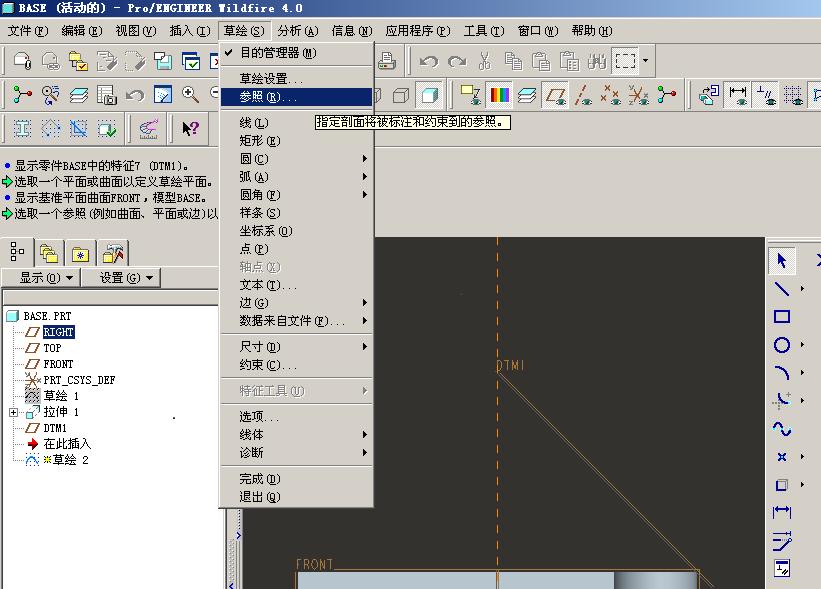The image size is (821, 589).
Task: Toggle datum planes display eye icon
Action: click(556, 95)
